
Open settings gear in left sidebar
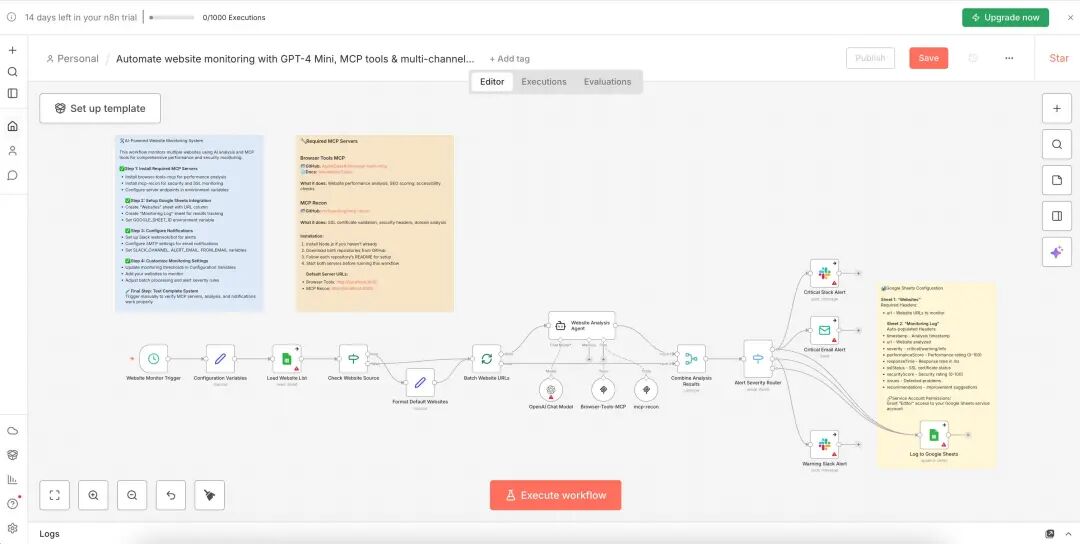point(12,528)
